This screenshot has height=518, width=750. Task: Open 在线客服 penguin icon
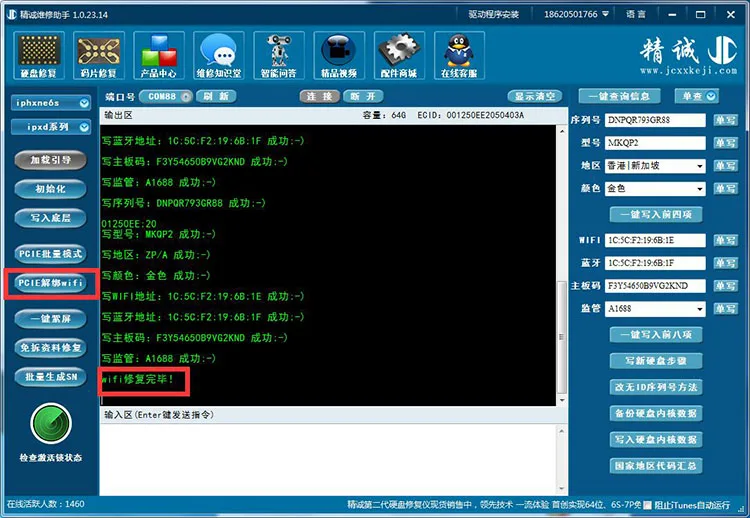click(x=459, y=55)
